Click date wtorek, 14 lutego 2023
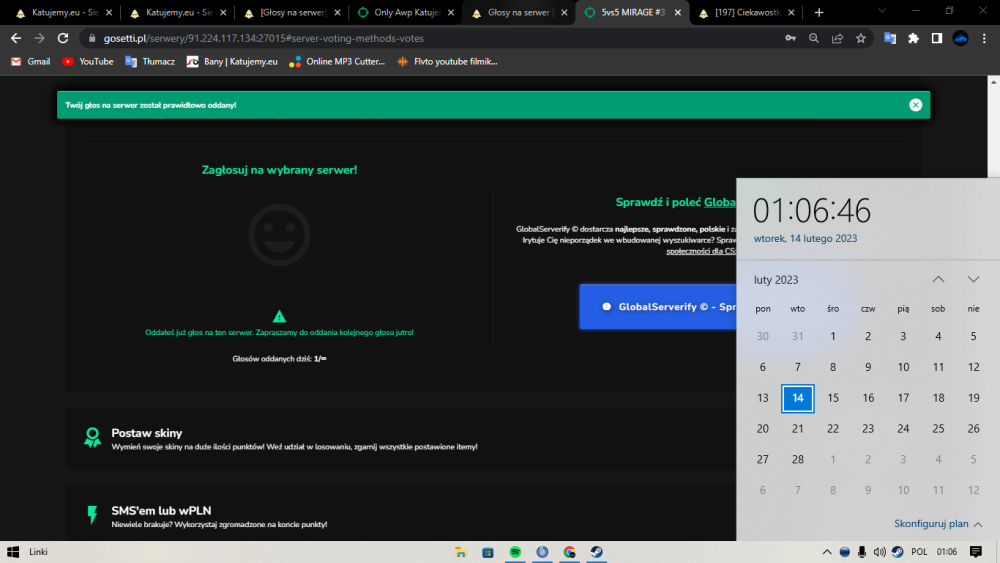The width and height of the screenshot is (1000, 563). coord(805,238)
